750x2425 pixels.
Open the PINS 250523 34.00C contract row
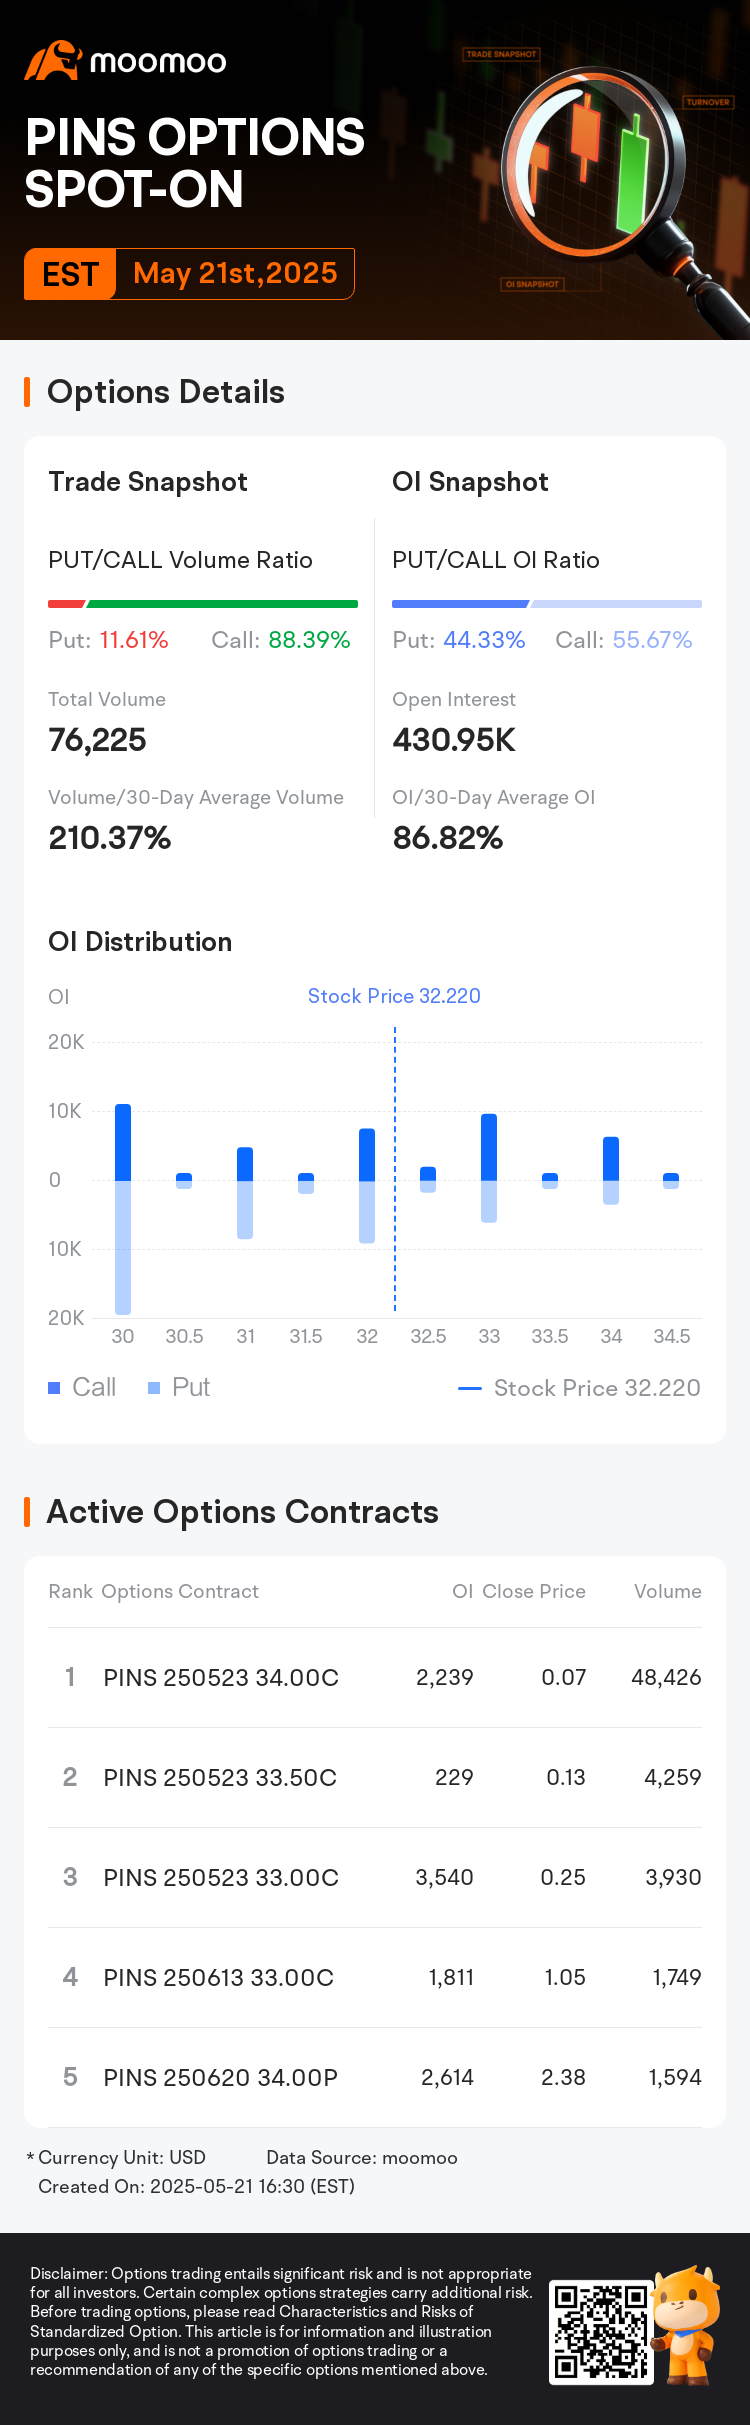[x=375, y=1677]
